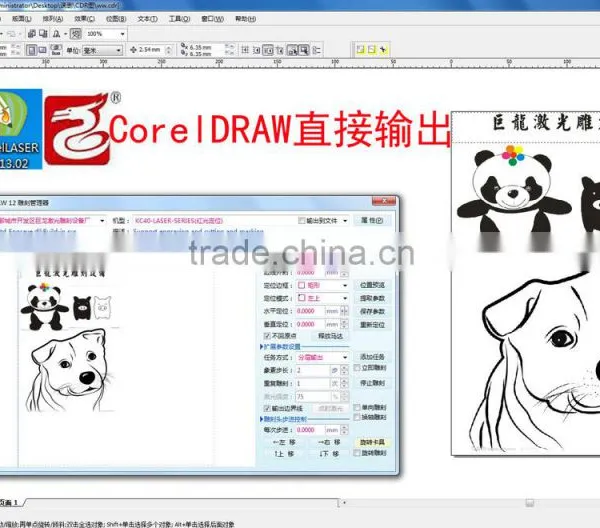Open the 定位边框 dropdown
This screenshot has width=600, height=528.
345,285
